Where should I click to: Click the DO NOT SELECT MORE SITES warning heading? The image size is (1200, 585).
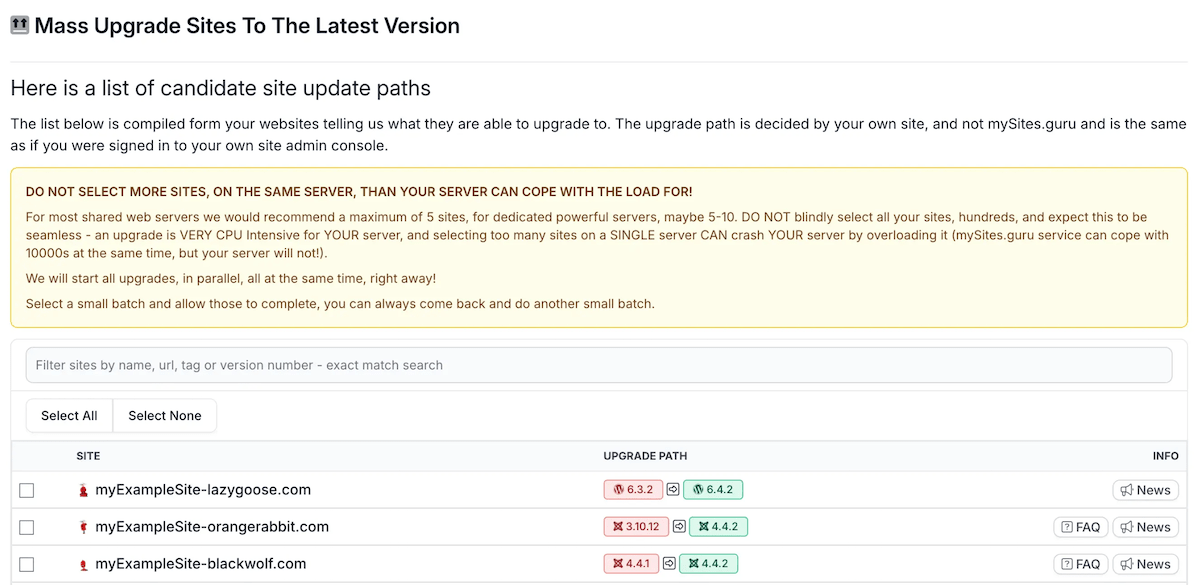[359, 191]
